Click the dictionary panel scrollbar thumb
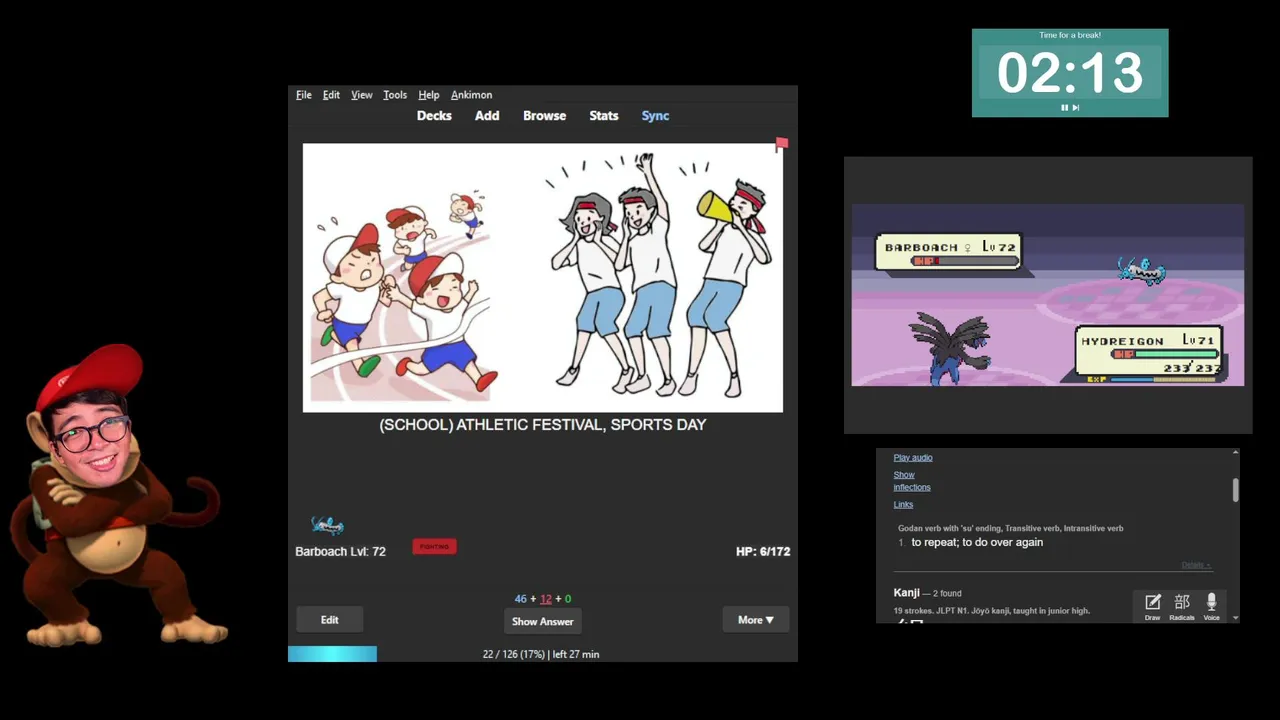Image resolution: width=1280 pixels, height=720 pixels. tap(1236, 490)
